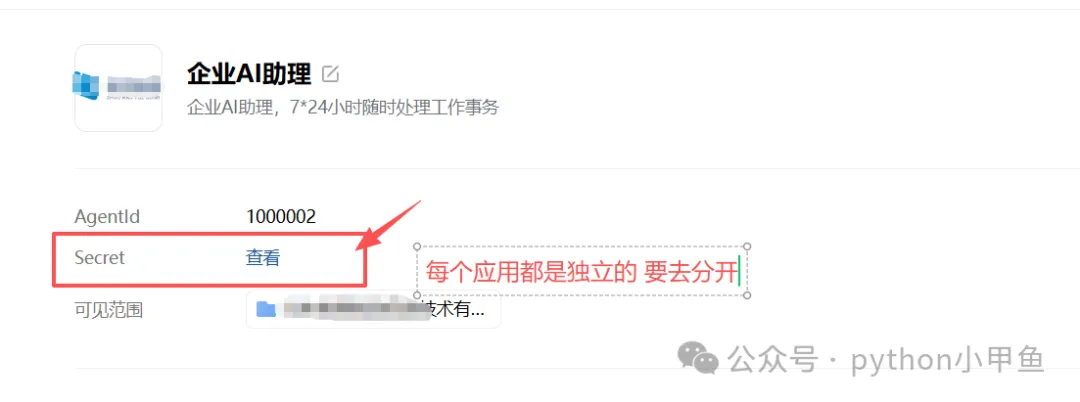Click the blue folder icon in 可见范围
The image size is (1080, 402).
click(x=266, y=309)
